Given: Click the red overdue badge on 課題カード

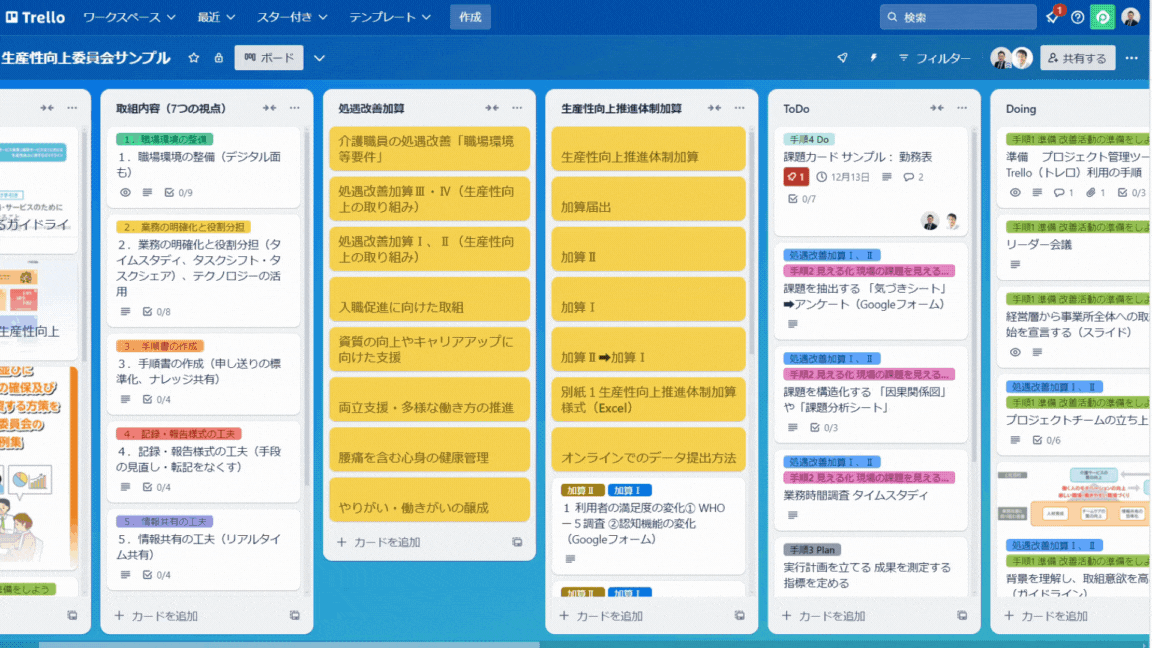Looking at the screenshot, I should pos(796,177).
